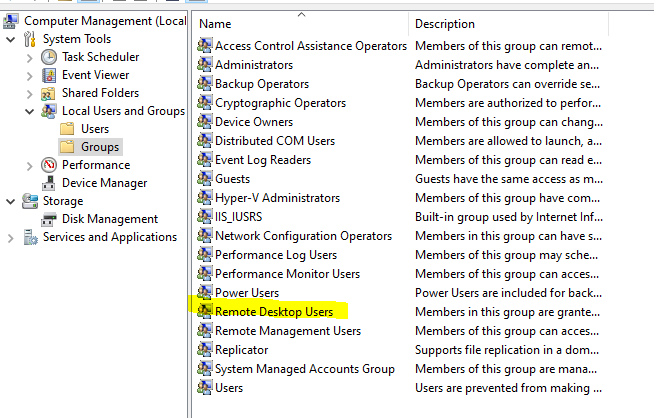This screenshot has height=418, width=654.
Task: Select Device Manager in the tree
Action: click(105, 183)
